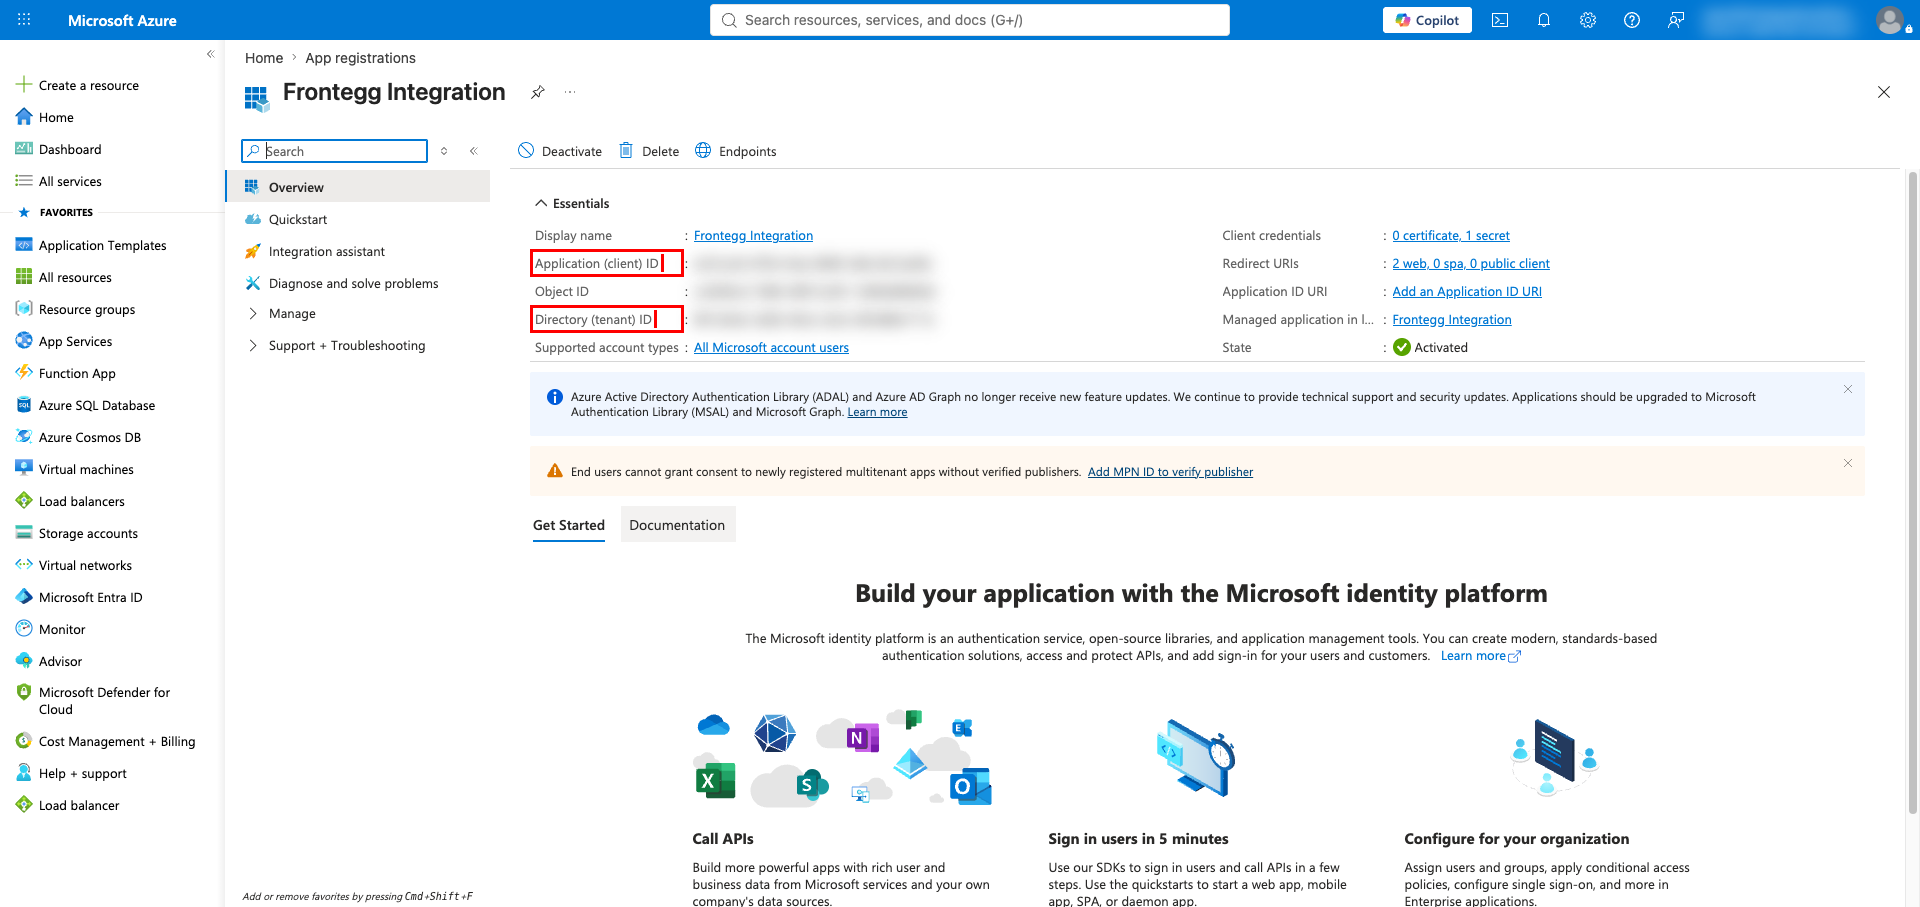Open Resource groups favorite
Screen dimensions: 1920x907
coord(86,309)
